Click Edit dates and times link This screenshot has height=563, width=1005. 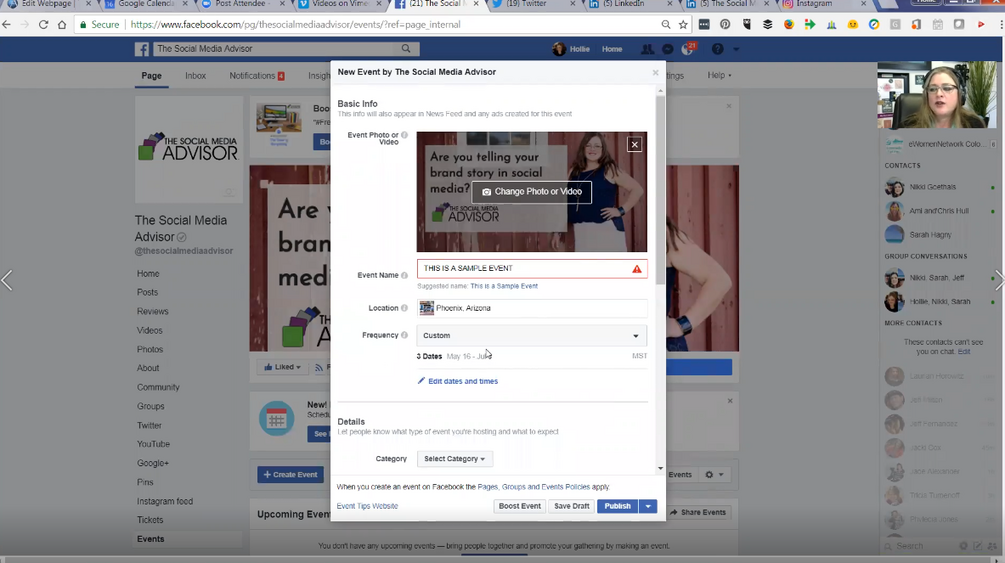click(x=458, y=381)
